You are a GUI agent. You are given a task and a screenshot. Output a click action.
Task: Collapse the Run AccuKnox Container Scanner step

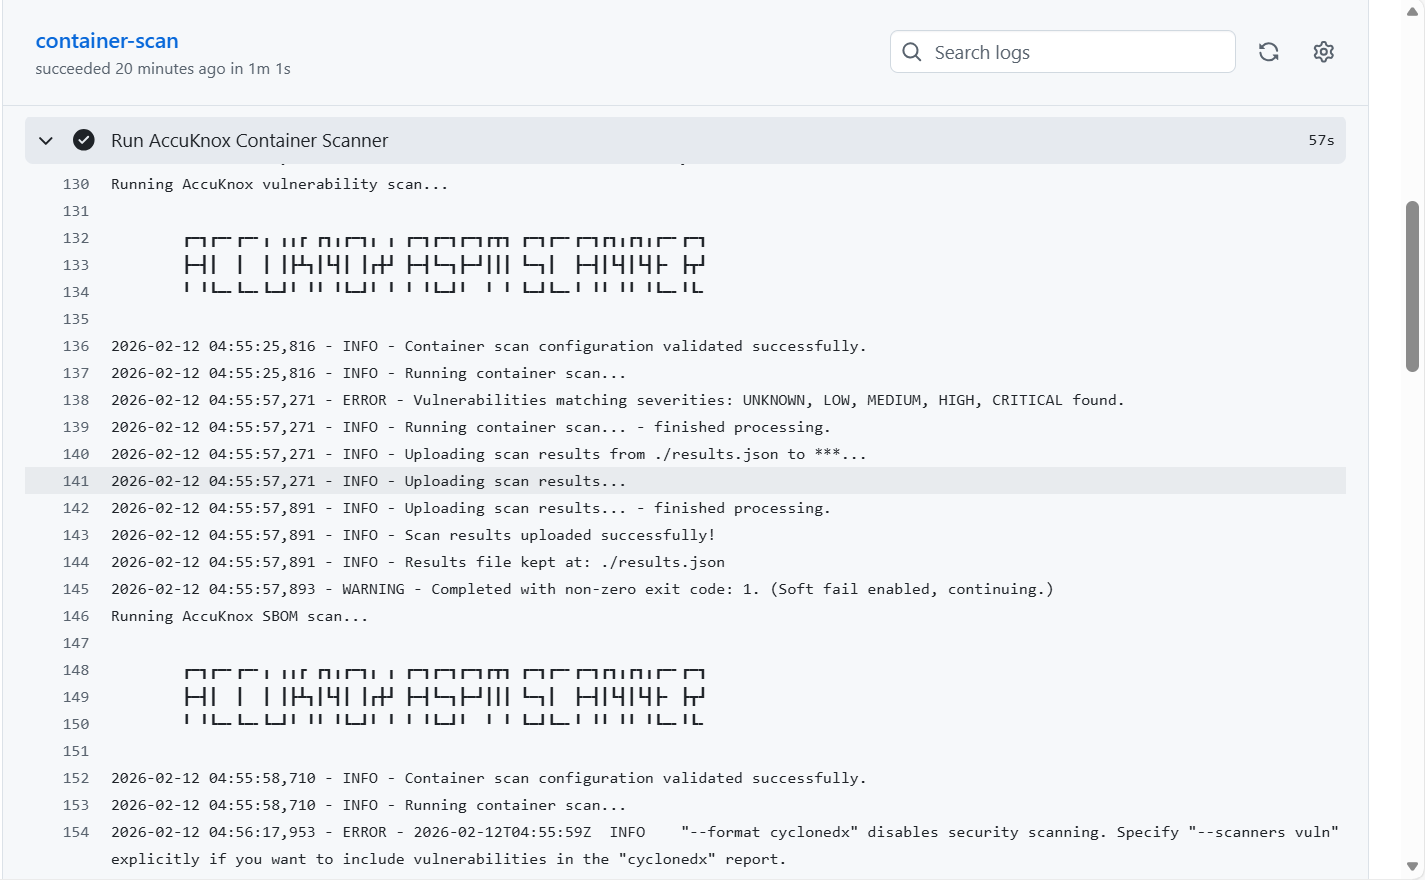pyautogui.click(x=46, y=141)
